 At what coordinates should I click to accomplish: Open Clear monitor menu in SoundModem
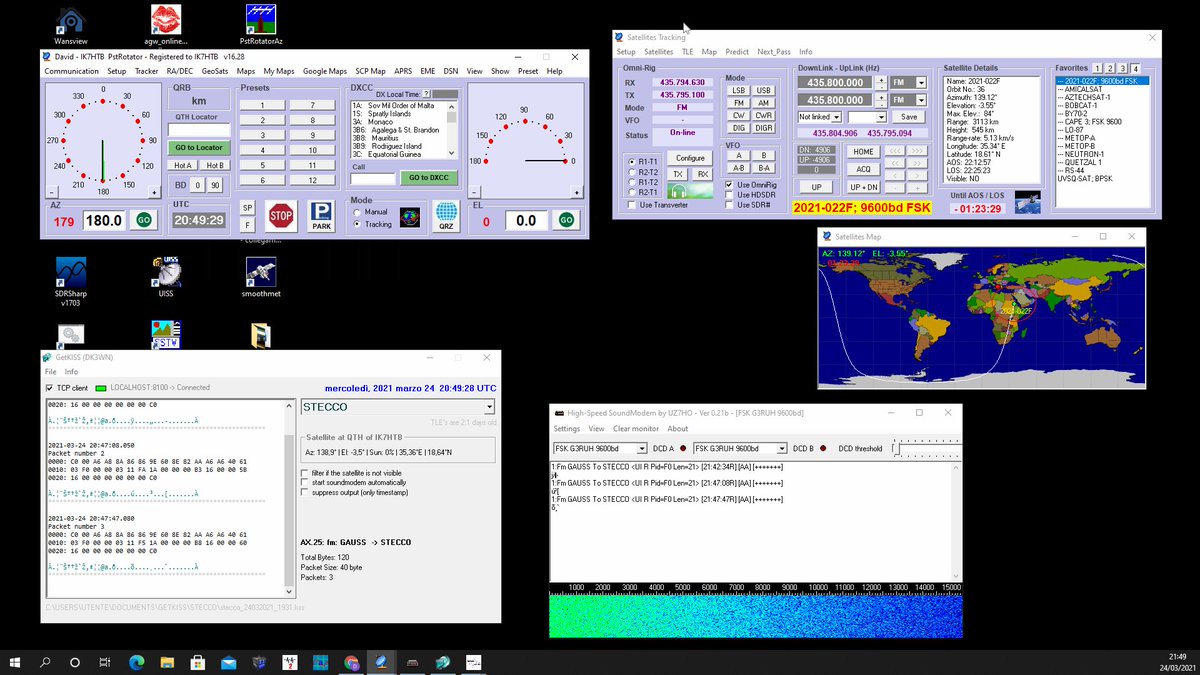[635, 428]
